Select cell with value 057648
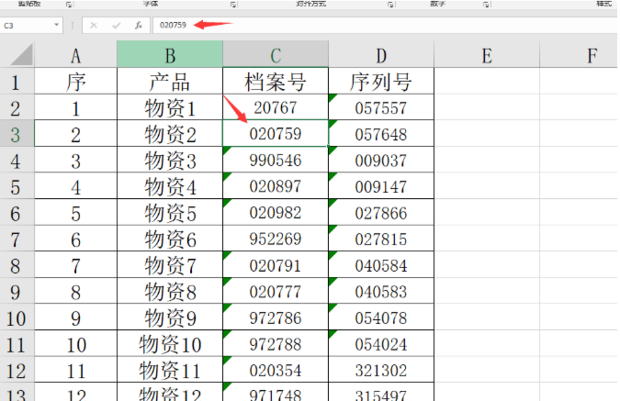This screenshot has width=620, height=401. [x=381, y=134]
